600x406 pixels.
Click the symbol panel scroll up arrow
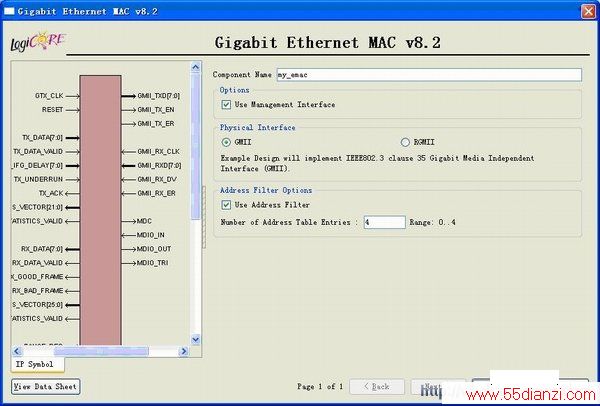pos(196,67)
